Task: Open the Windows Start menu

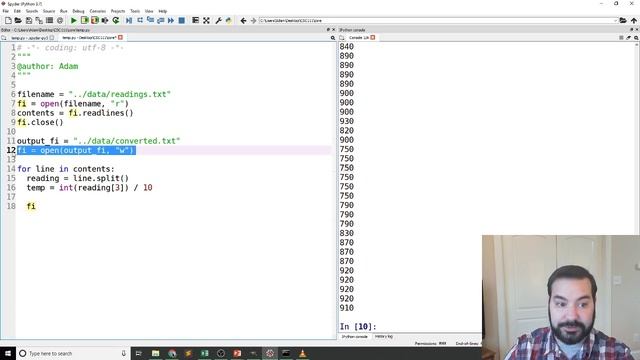Action: click(8, 353)
